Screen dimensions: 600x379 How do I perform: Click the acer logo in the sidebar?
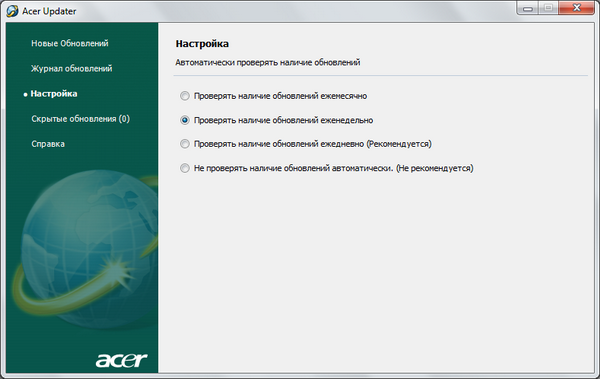(x=121, y=360)
